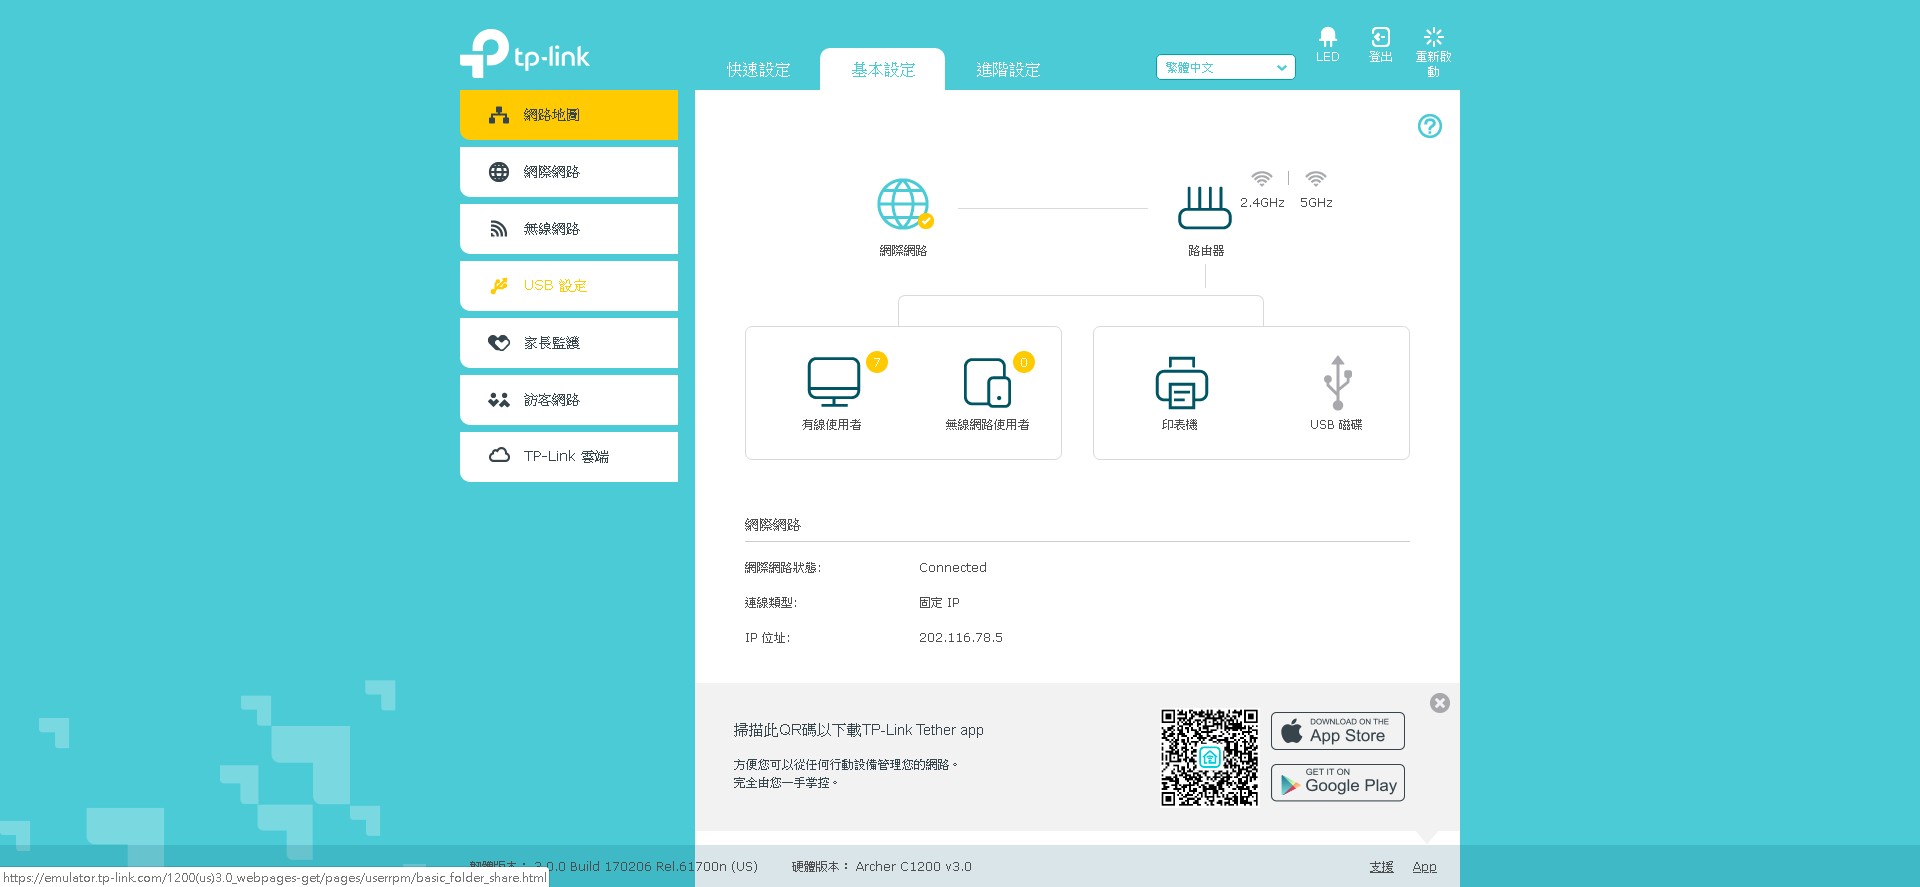The width and height of the screenshot is (1920, 887).
Task: Select 網路地圖 in the sidebar
Action: pos(569,115)
